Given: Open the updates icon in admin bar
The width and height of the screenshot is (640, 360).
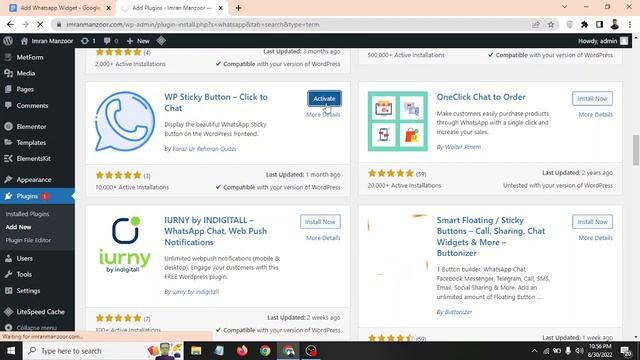Looking at the screenshot, I should [x=88, y=41].
